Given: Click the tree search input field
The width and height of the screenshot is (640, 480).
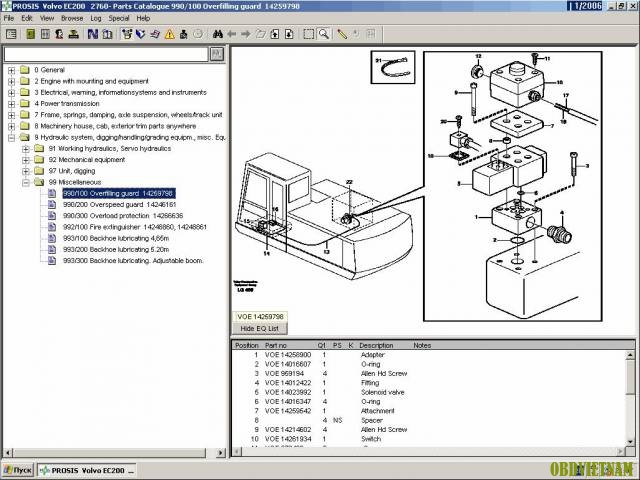Looking at the screenshot, I should [x=106, y=54].
